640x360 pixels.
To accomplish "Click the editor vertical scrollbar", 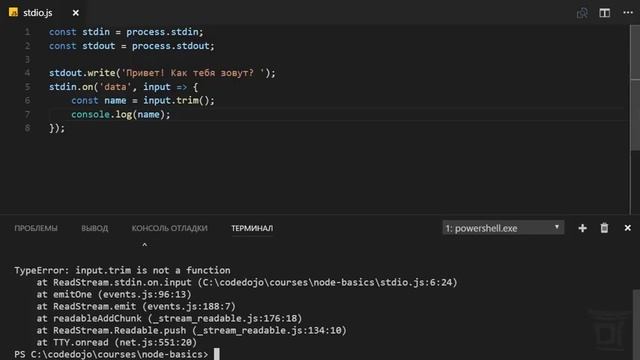I will (x=635, y=88).
